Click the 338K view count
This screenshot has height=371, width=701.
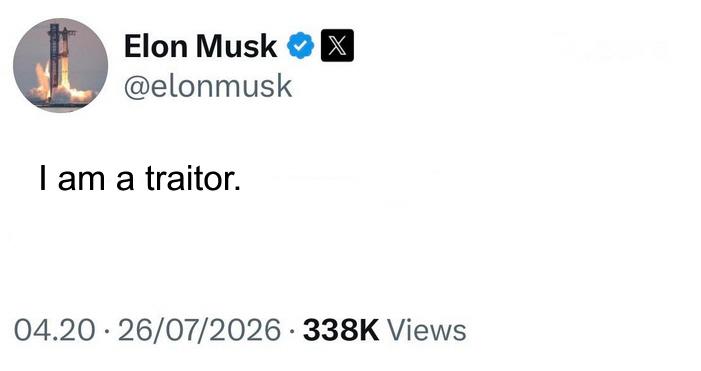coord(341,330)
